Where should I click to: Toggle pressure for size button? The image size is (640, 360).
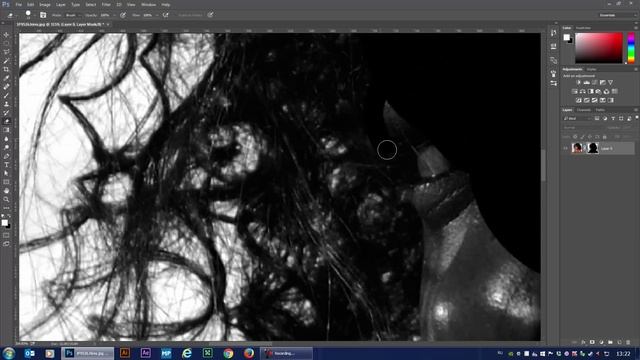[x=210, y=15]
